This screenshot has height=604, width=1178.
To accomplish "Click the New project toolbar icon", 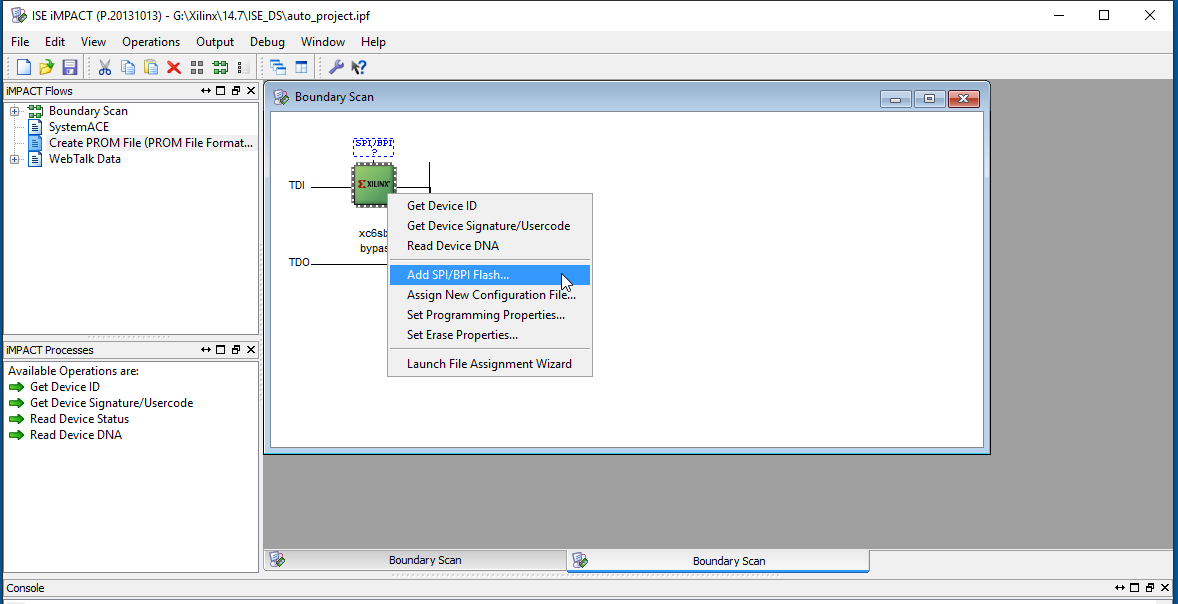I will [x=24, y=67].
